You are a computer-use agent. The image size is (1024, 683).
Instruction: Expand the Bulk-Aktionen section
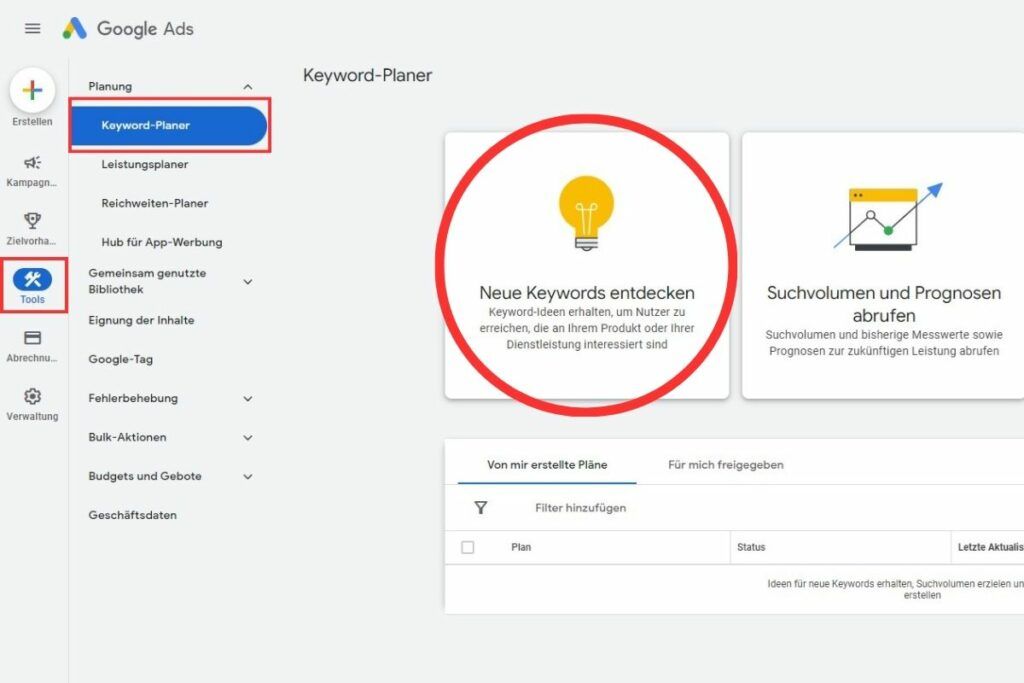pyautogui.click(x=248, y=437)
